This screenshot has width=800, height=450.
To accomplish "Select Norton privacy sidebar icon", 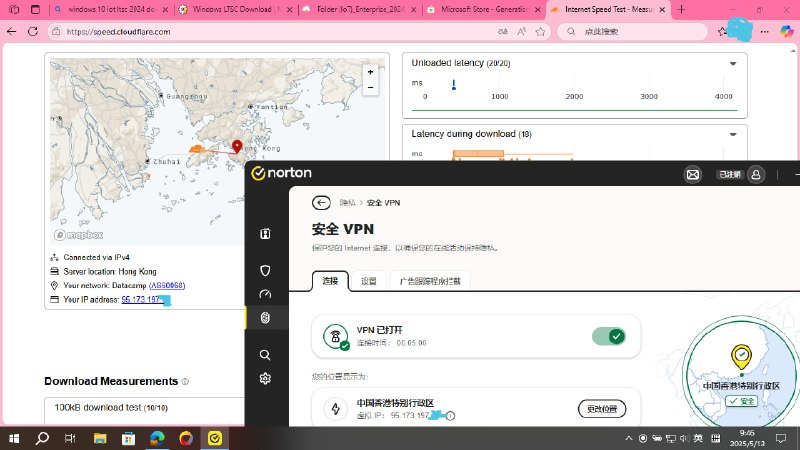I will [265, 317].
